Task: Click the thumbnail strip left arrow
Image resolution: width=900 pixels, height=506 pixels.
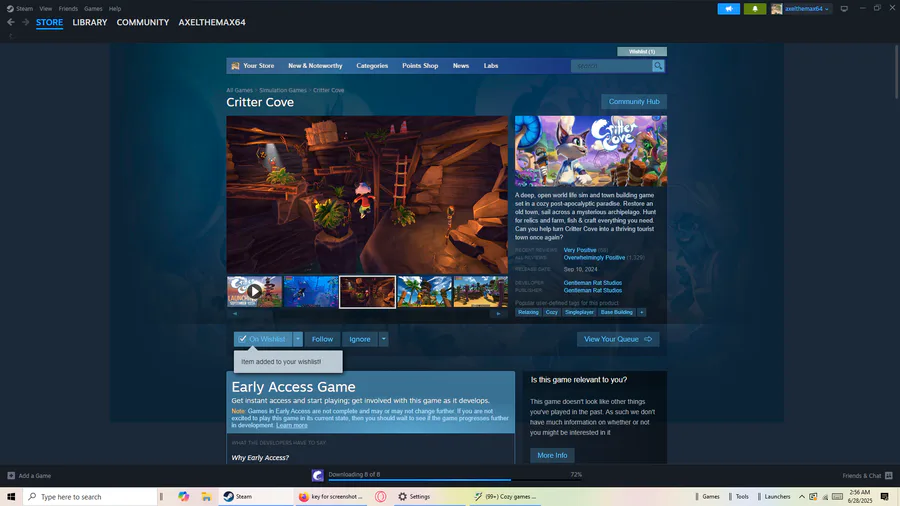Action: point(234,314)
